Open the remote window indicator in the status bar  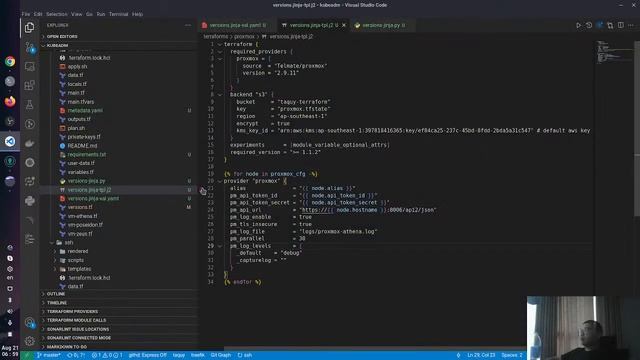tap(27, 356)
